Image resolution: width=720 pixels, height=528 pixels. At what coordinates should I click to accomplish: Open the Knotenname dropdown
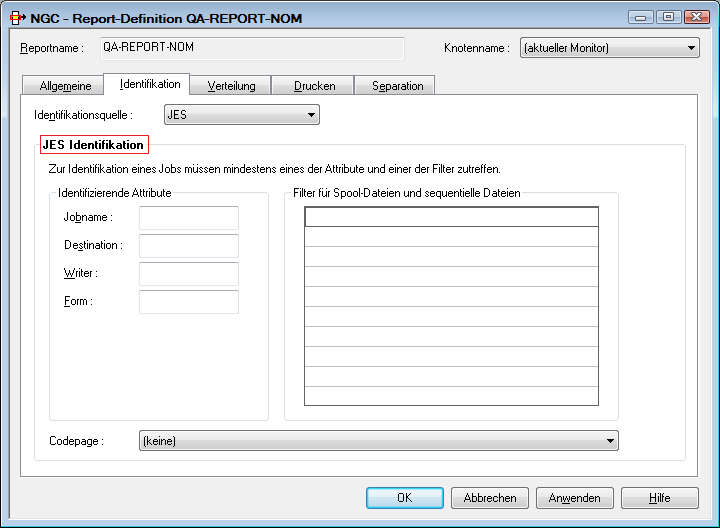pyautogui.click(x=609, y=48)
